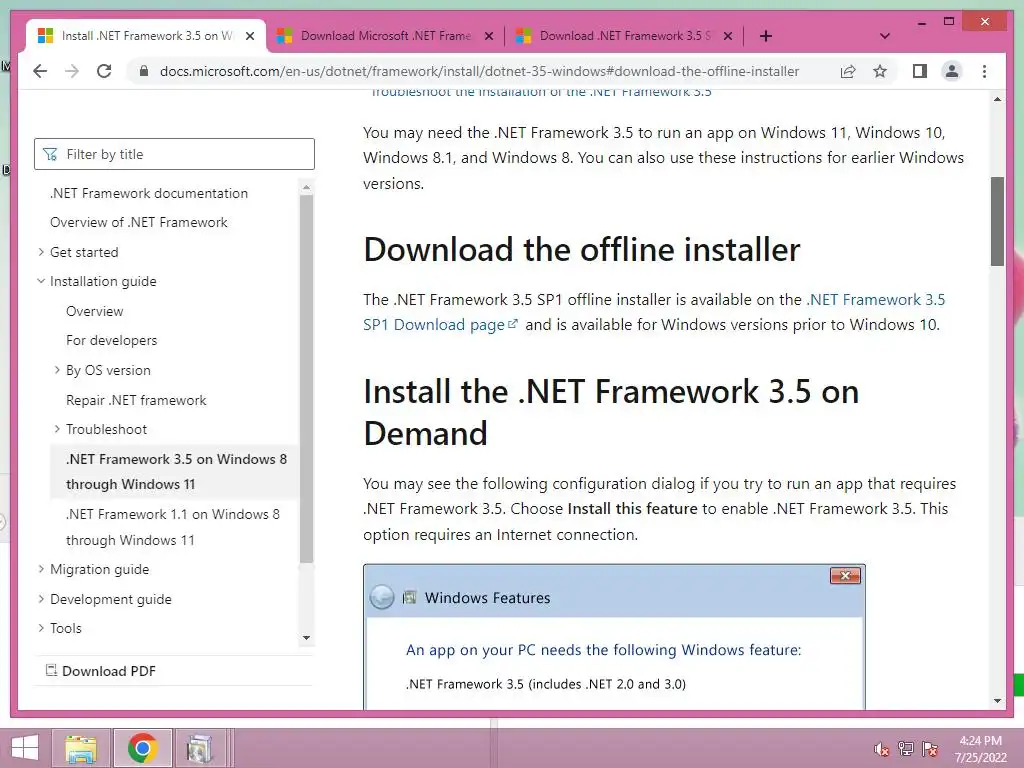Open the Chrome three-dot menu
The image size is (1024, 768).
pyautogui.click(x=984, y=71)
